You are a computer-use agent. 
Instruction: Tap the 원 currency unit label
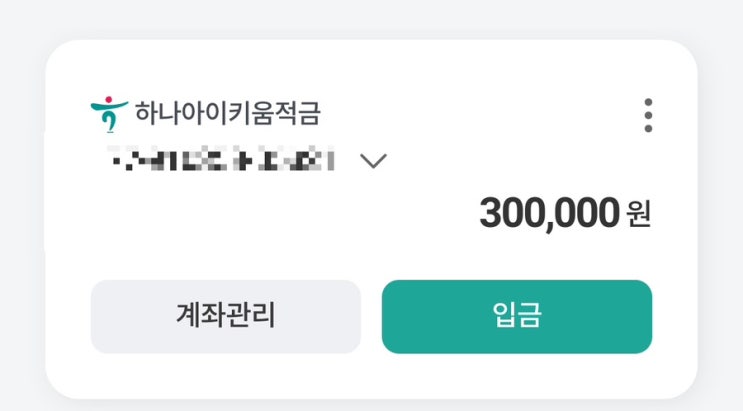pyautogui.click(x=639, y=214)
